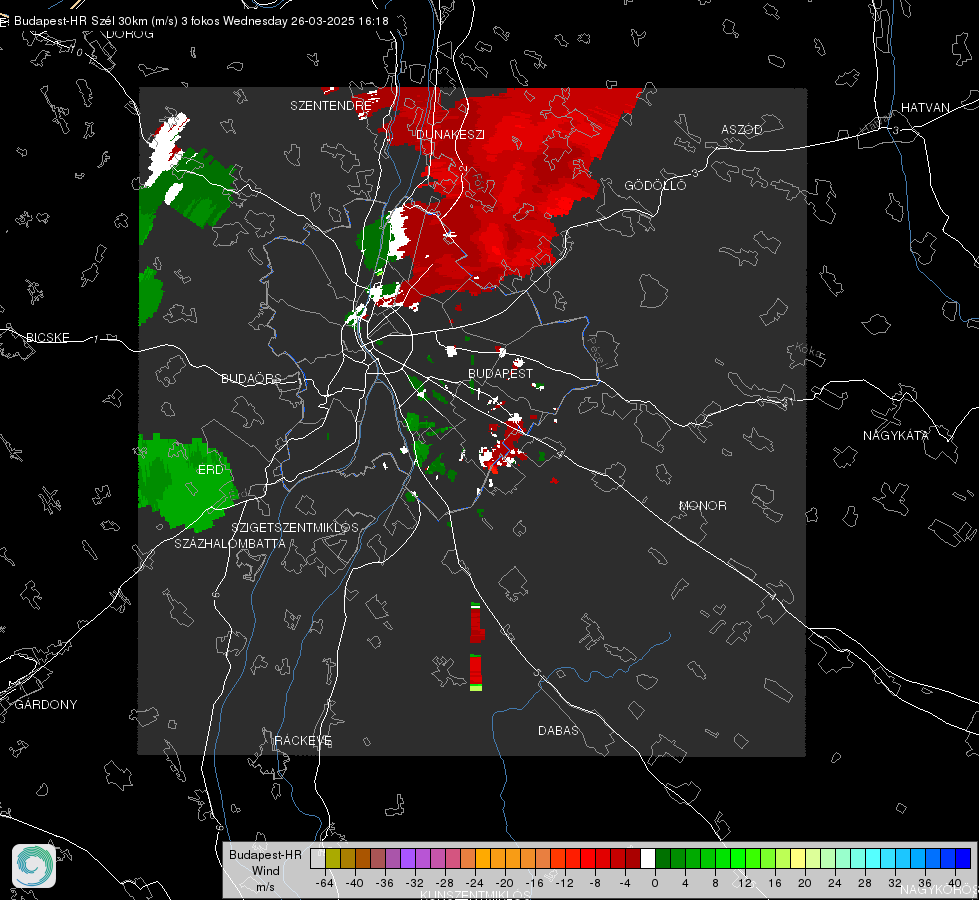The height and width of the screenshot is (900, 979).
Task: Click the ASZOD city label
Action: coord(742,129)
